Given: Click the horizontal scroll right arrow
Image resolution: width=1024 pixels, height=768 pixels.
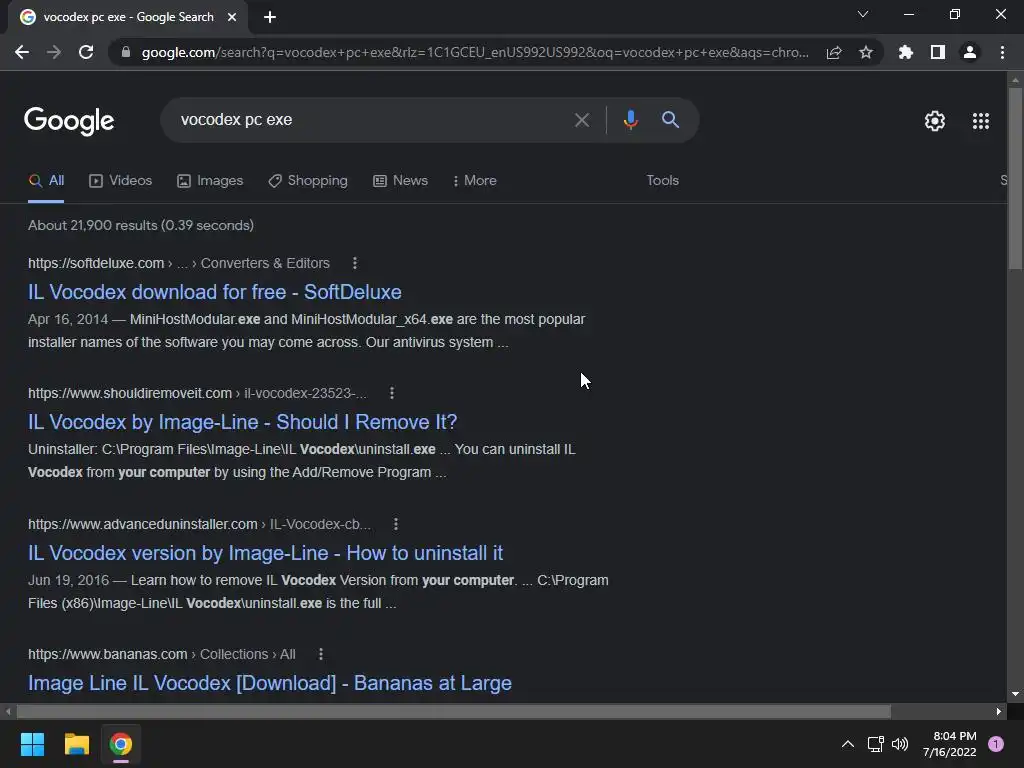Looking at the screenshot, I should coord(999,711).
